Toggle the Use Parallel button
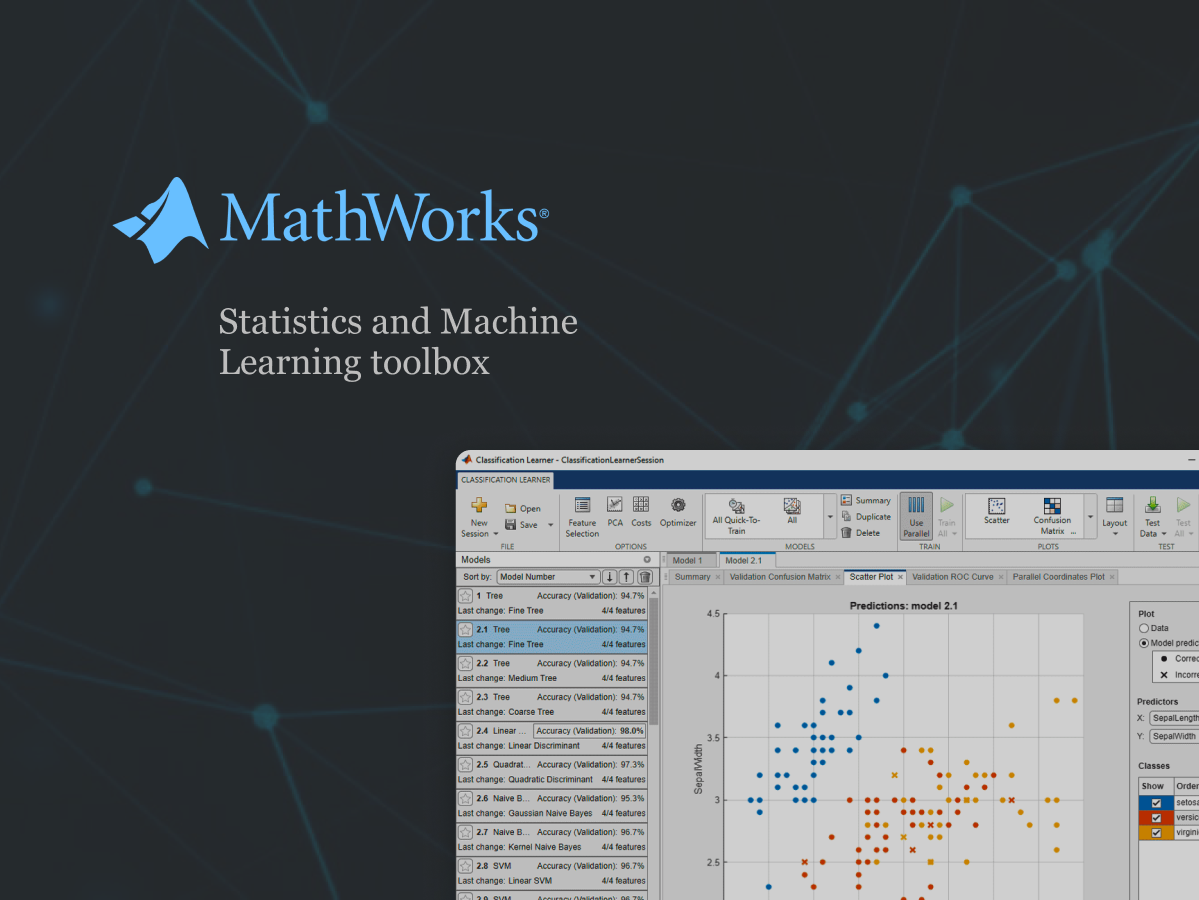Screen dimensions: 1199x900 916,516
